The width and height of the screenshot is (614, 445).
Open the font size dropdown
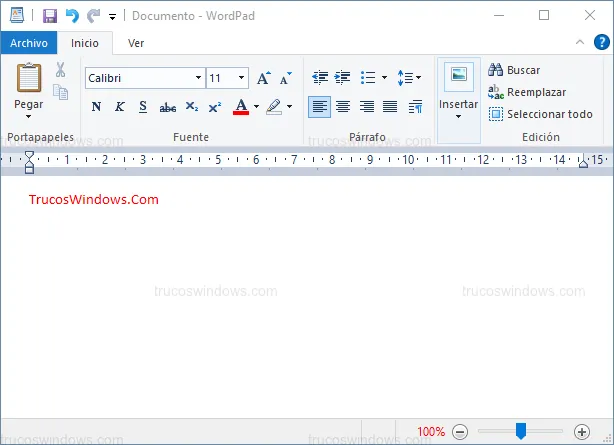coord(242,78)
